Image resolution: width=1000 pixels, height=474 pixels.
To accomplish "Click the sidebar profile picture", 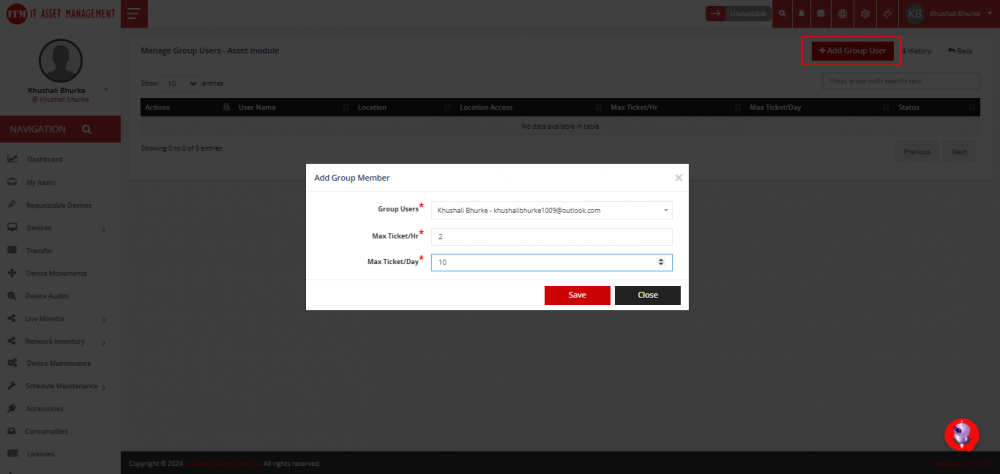I will coord(61,60).
